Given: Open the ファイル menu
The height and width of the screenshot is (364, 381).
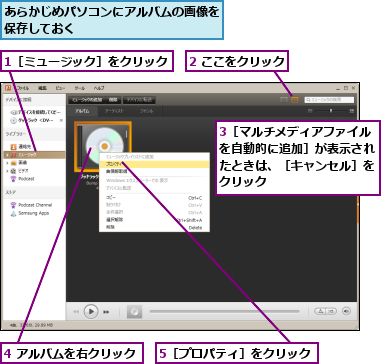Looking at the screenshot, I should (x=22, y=88).
